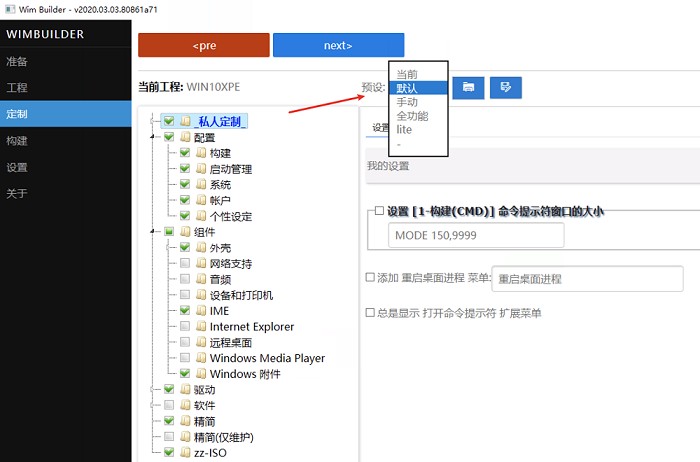Viewport: 700px width, 462px height.
Task: Select the 定制 sidebar item
Action: 66,114
